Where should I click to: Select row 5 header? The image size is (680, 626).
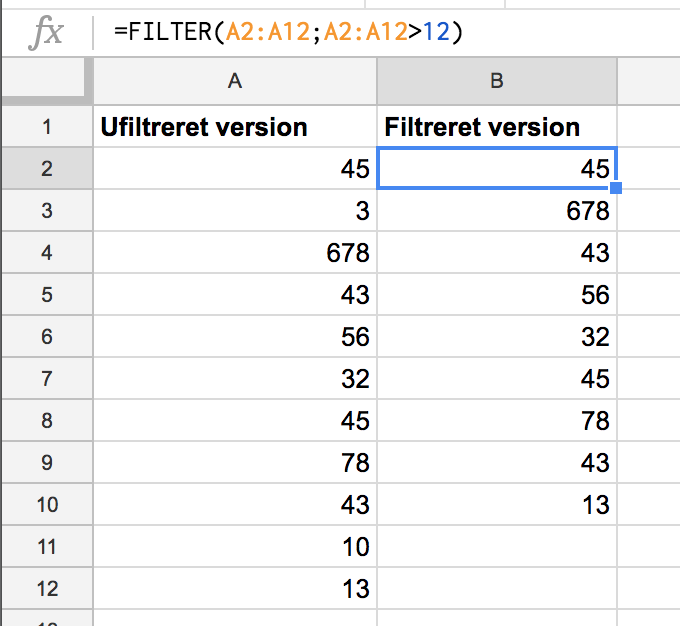tap(47, 295)
